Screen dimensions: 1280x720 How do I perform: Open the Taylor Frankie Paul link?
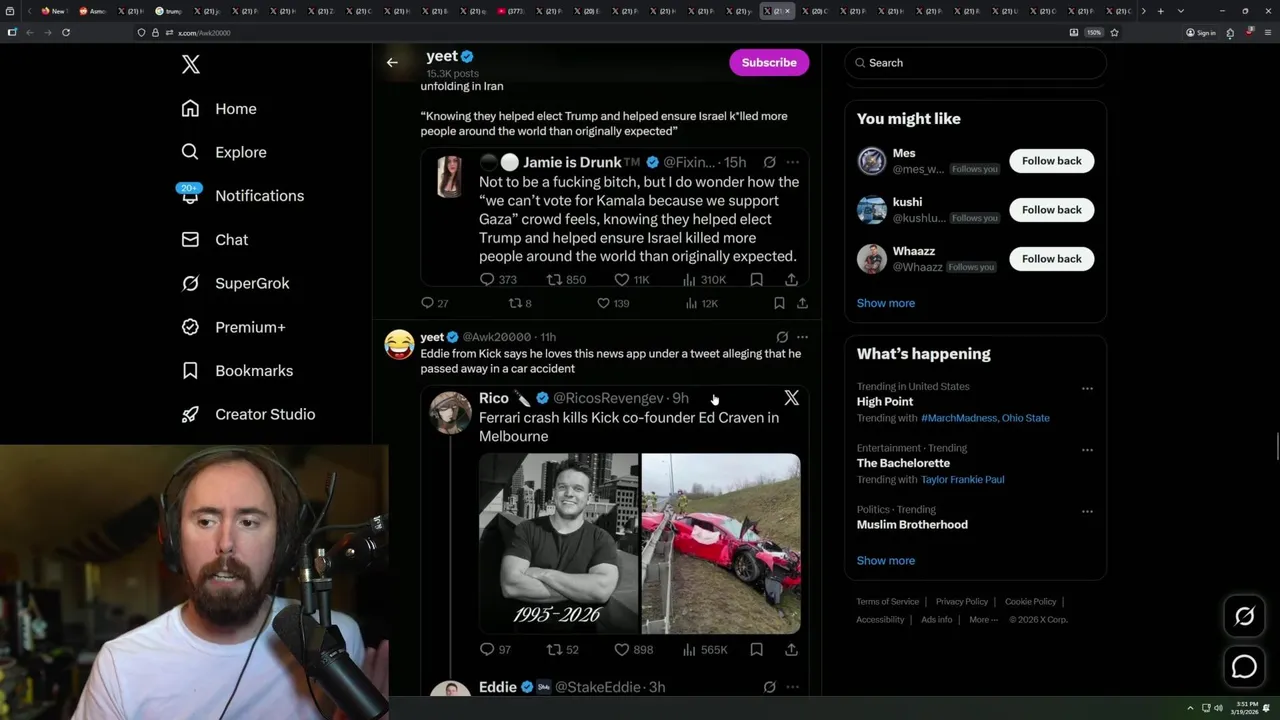tap(962, 480)
